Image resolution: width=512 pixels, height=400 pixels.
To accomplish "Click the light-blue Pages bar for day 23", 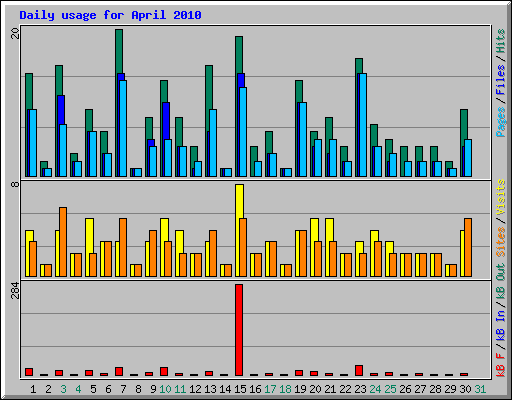I will 363,125.
